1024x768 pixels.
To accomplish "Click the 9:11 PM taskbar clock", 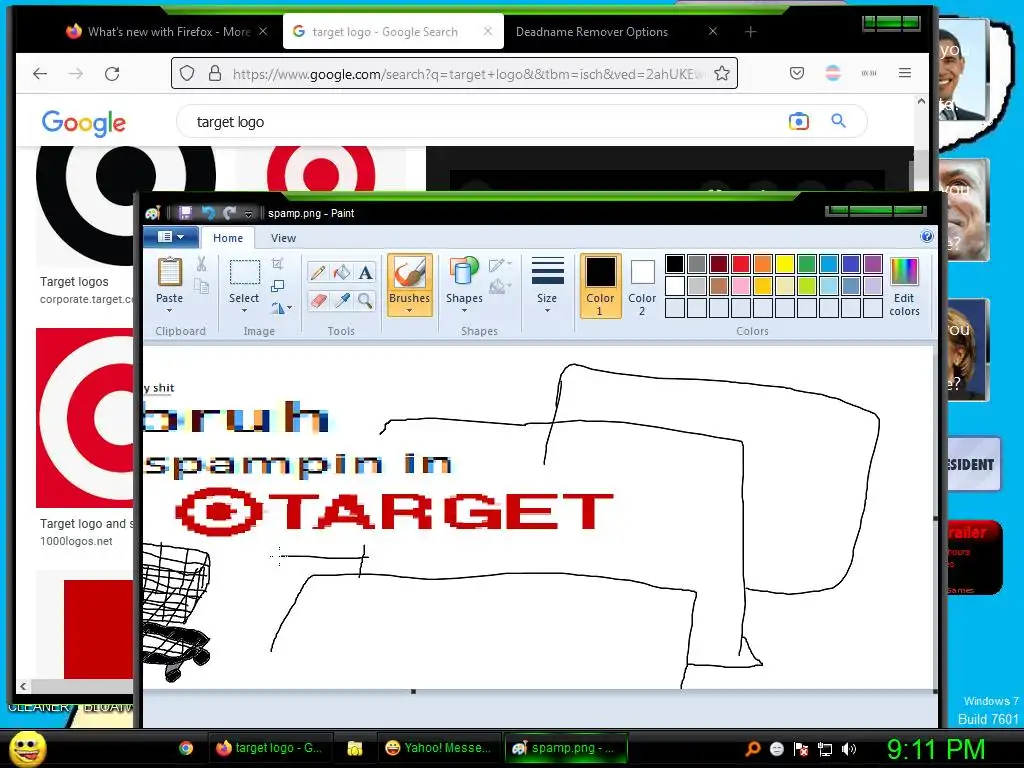I will point(935,749).
